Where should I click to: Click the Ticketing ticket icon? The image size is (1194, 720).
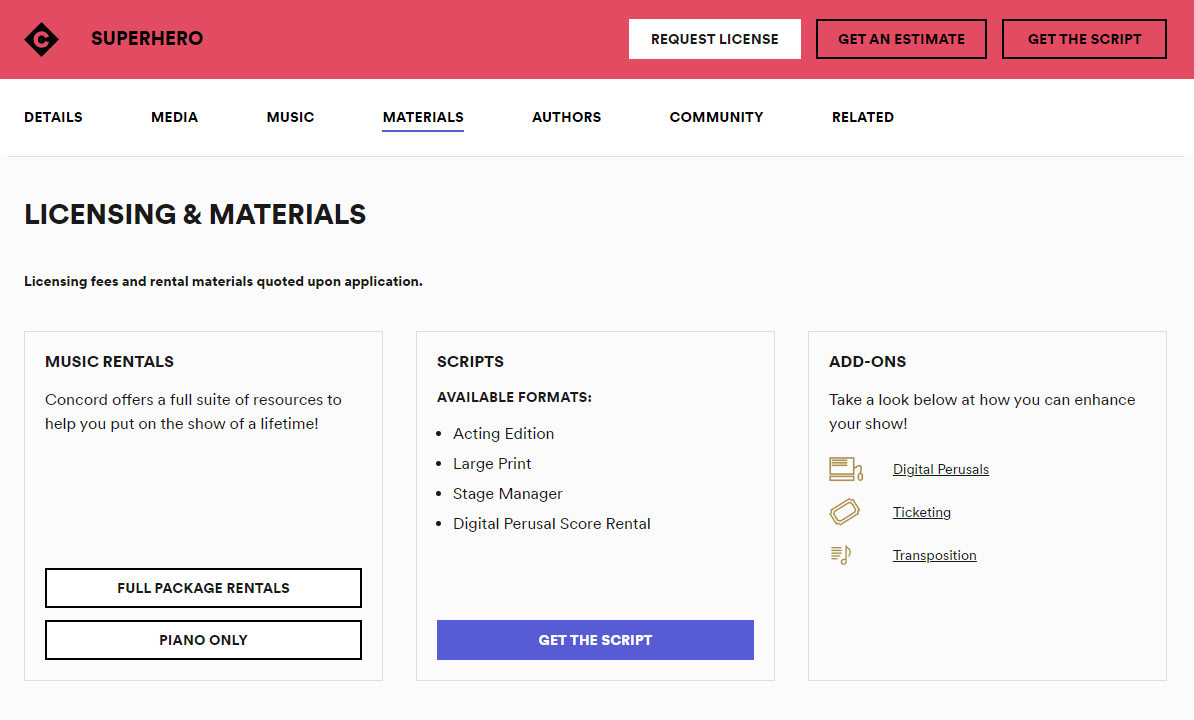tap(844, 511)
